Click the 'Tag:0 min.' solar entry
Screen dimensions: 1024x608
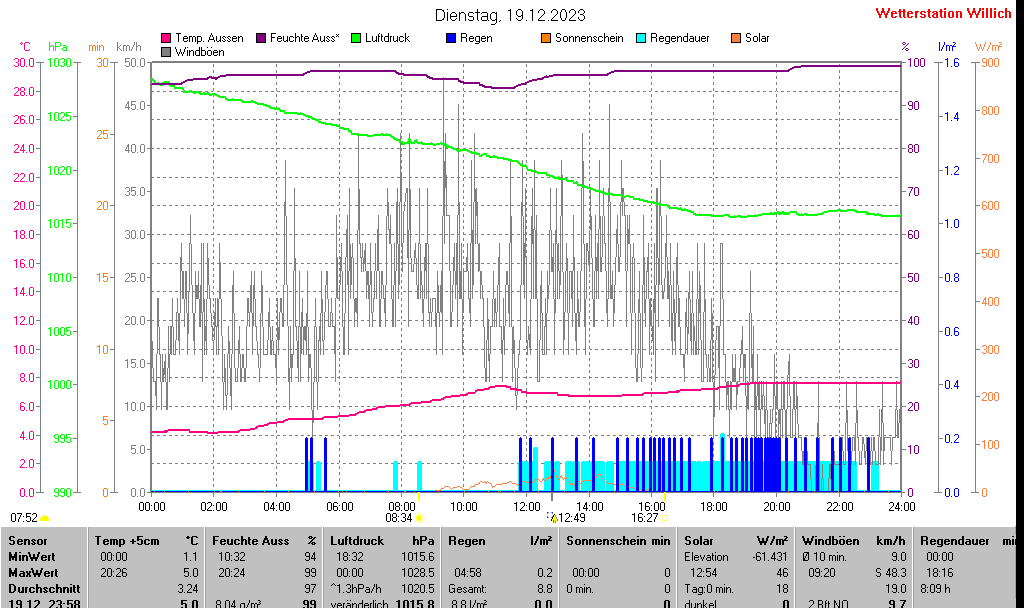(709, 588)
